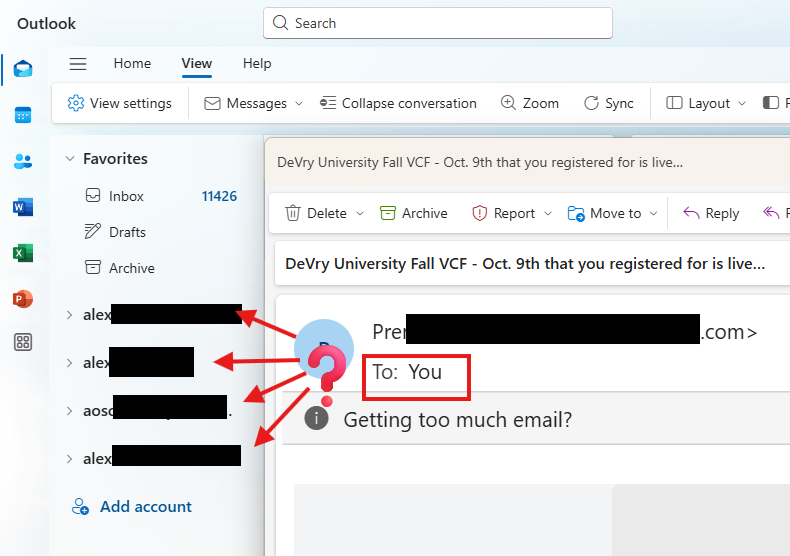
Task: Launch Excel from the app rail
Action: point(23,253)
